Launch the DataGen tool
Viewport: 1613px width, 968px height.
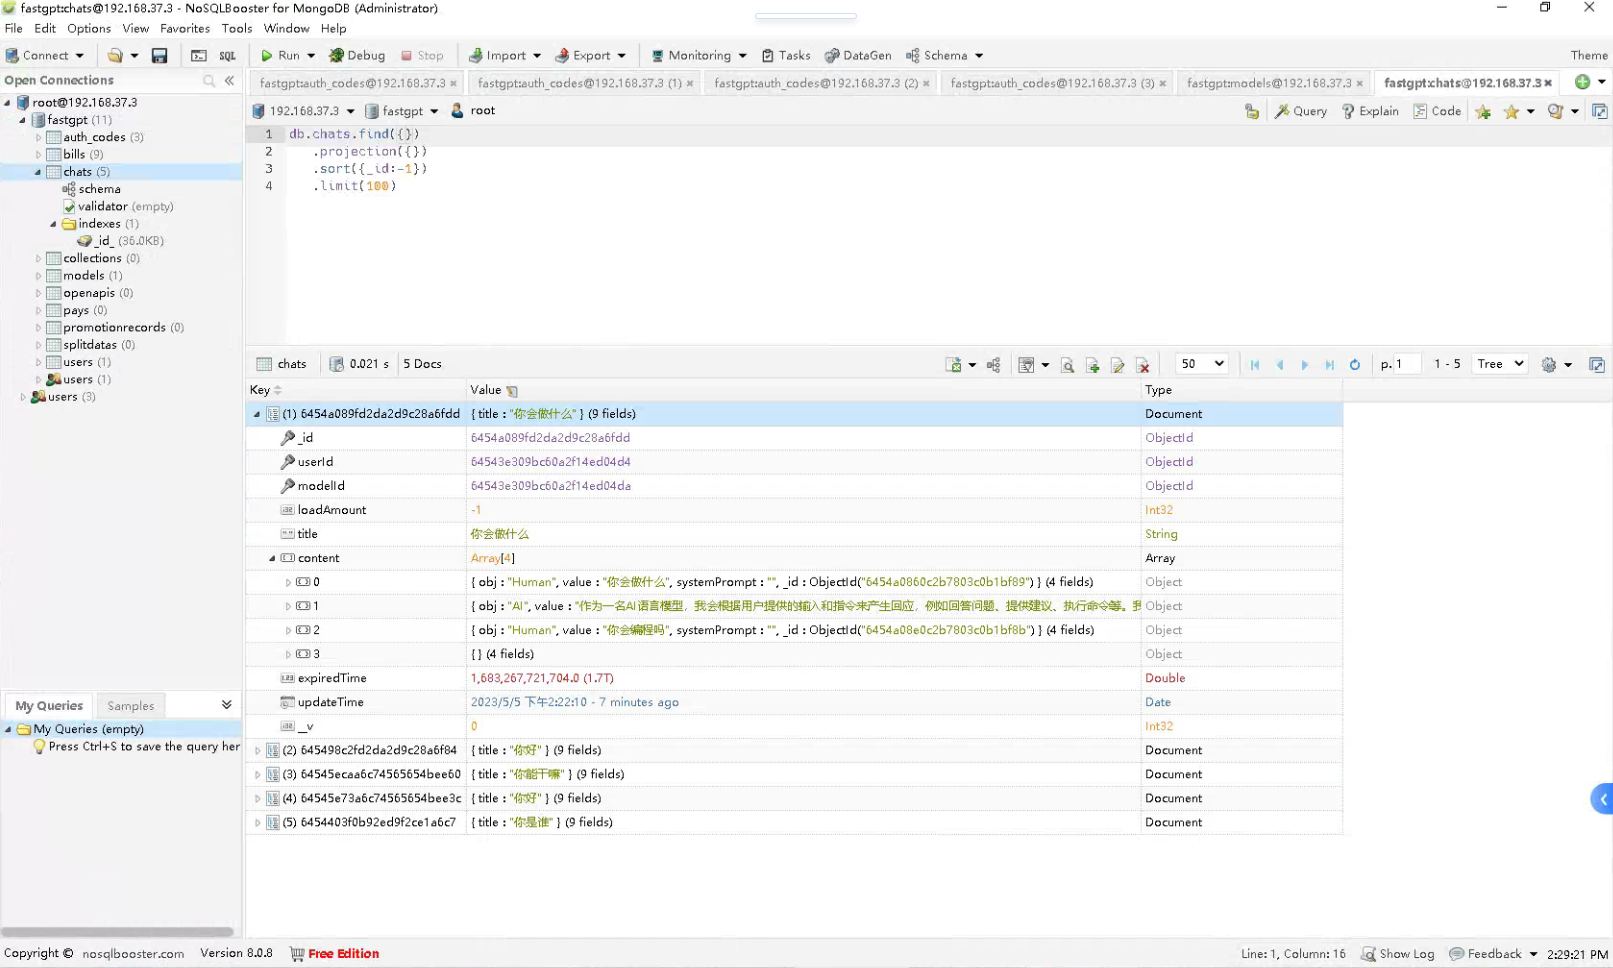coord(858,56)
